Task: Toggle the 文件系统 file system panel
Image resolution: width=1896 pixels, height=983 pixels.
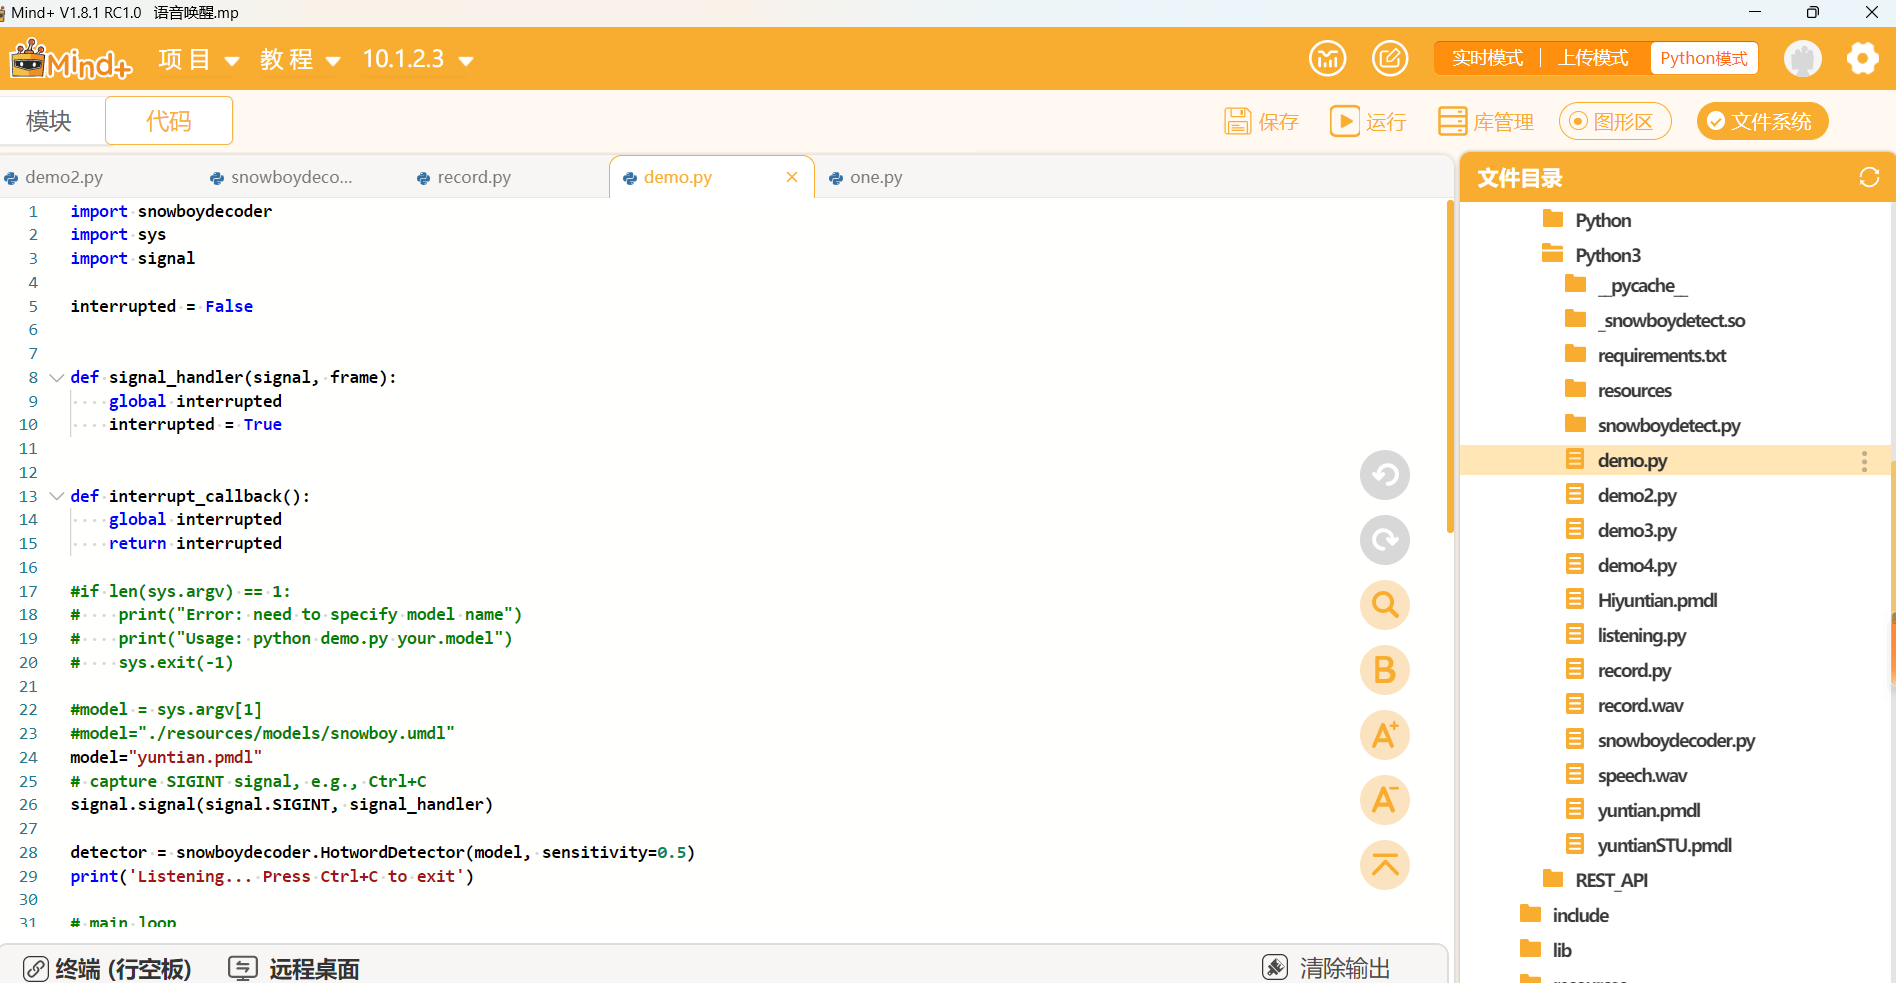Action: (1762, 121)
